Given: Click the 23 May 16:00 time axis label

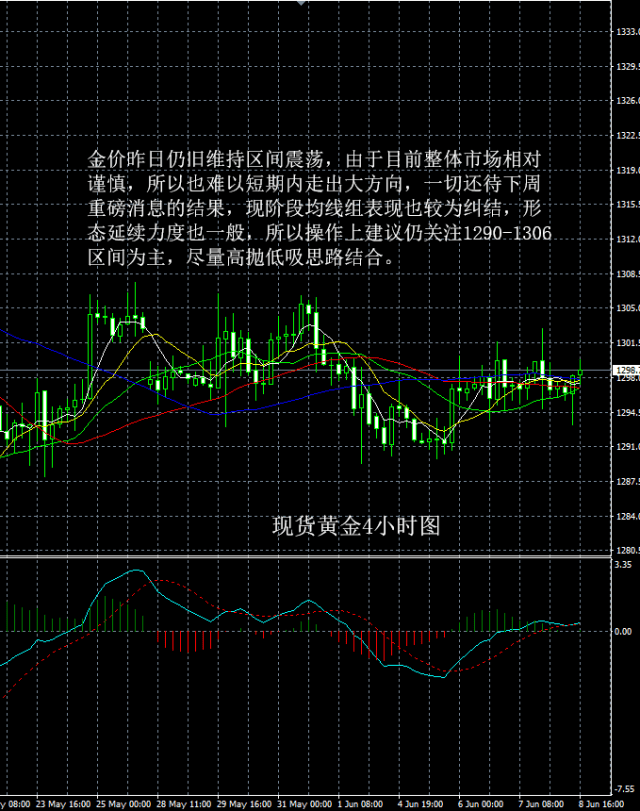Looking at the screenshot, I should 64,804.
